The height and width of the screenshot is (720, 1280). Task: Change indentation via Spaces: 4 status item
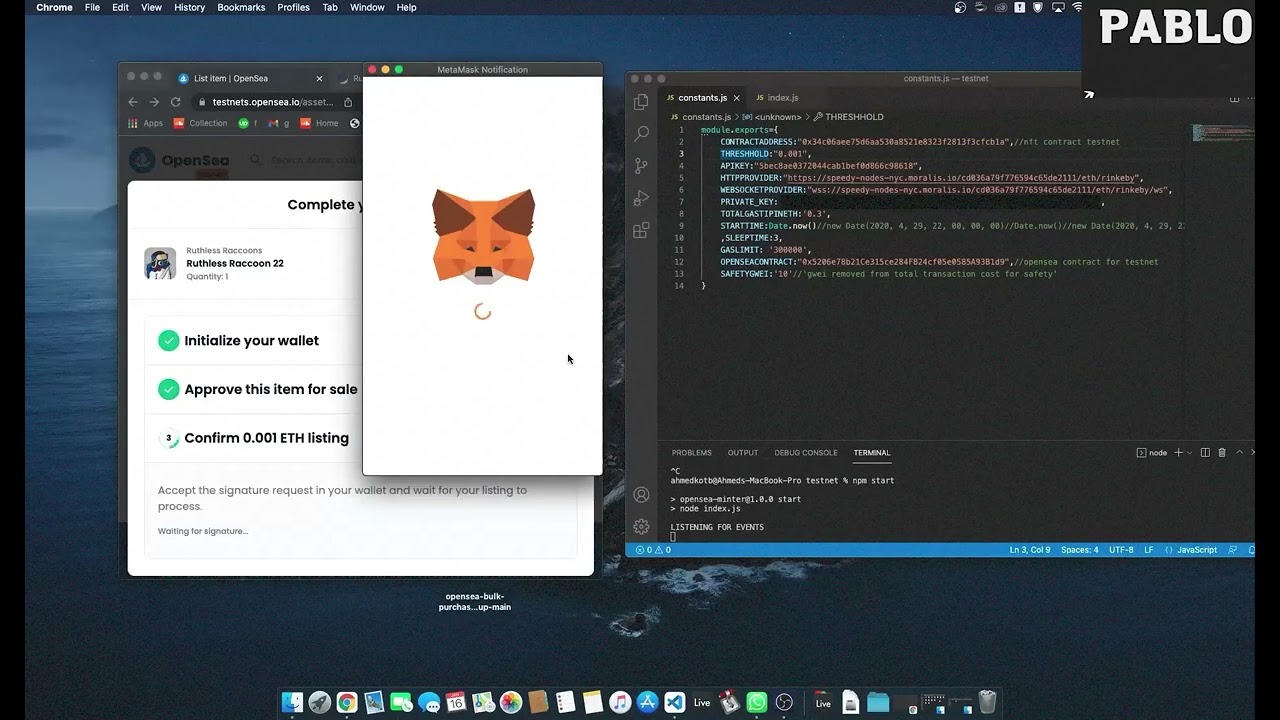(1079, 550)
